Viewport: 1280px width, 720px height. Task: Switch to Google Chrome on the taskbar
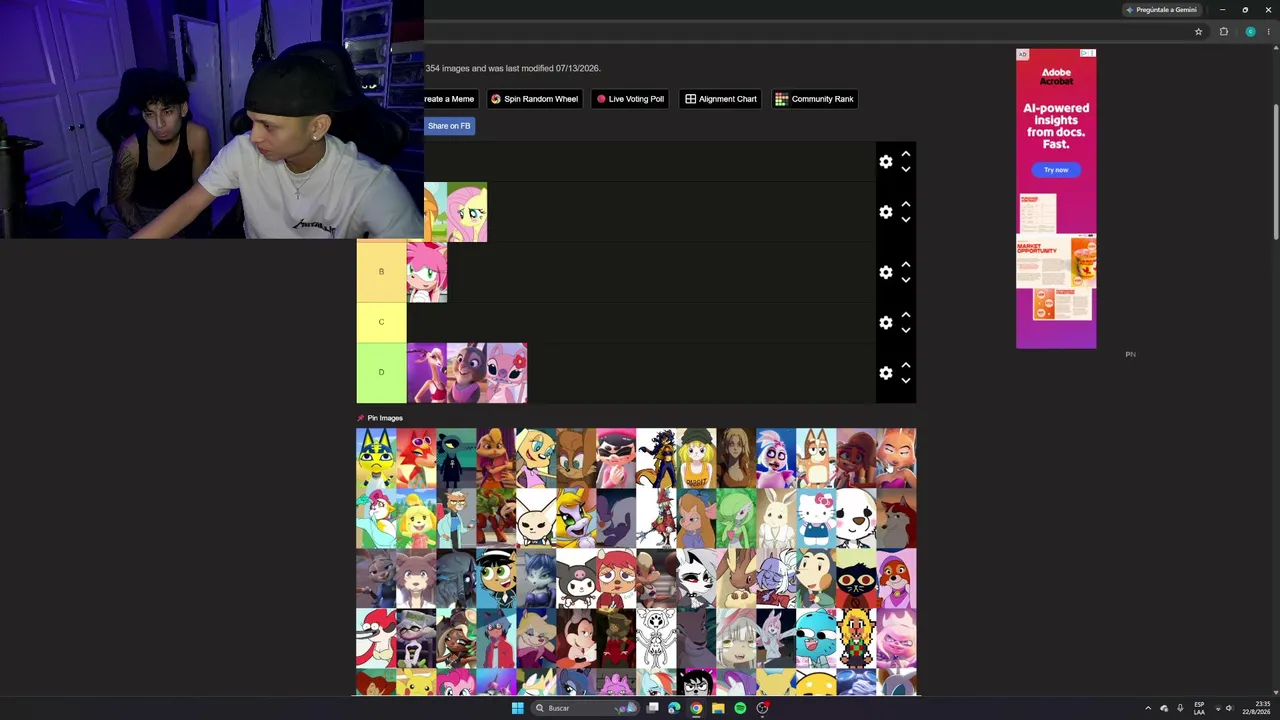coord(696,708)
